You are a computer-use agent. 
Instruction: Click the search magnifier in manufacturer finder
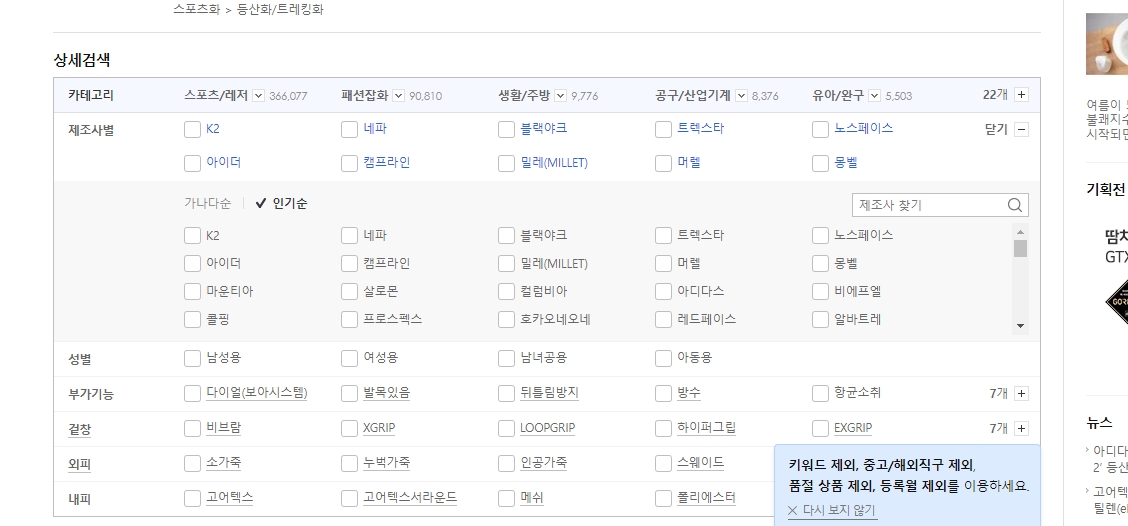pyautogui.click(x=1014, y=205)
